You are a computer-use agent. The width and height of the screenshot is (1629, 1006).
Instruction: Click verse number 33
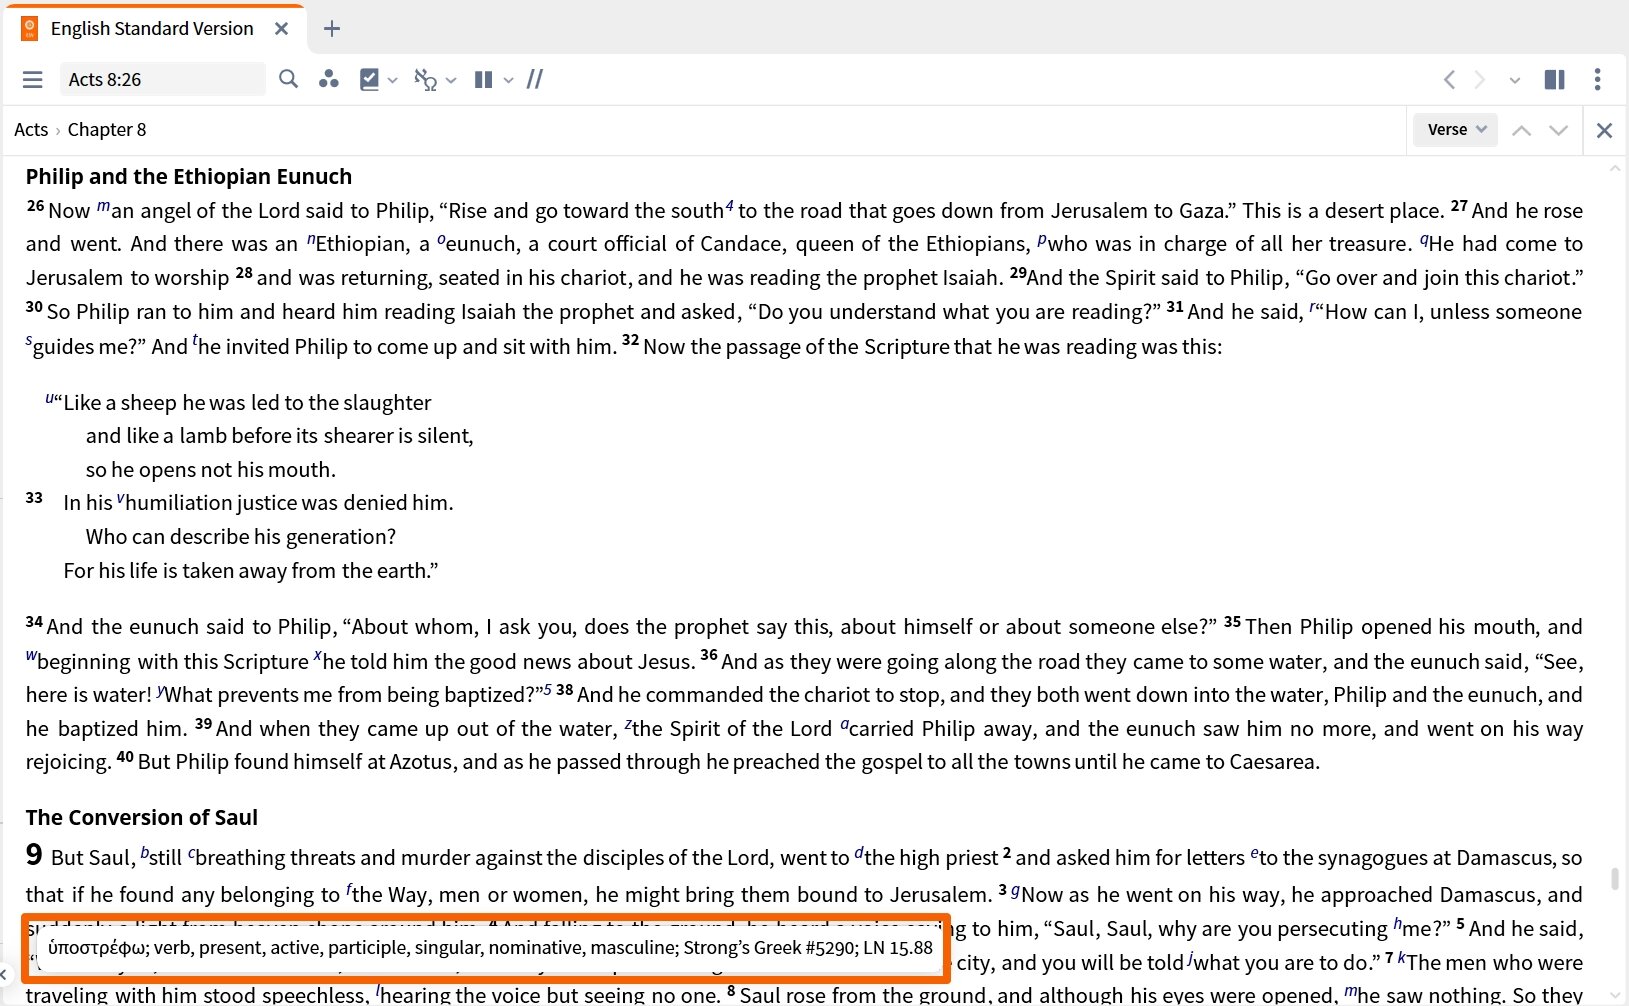coord(34,497)
